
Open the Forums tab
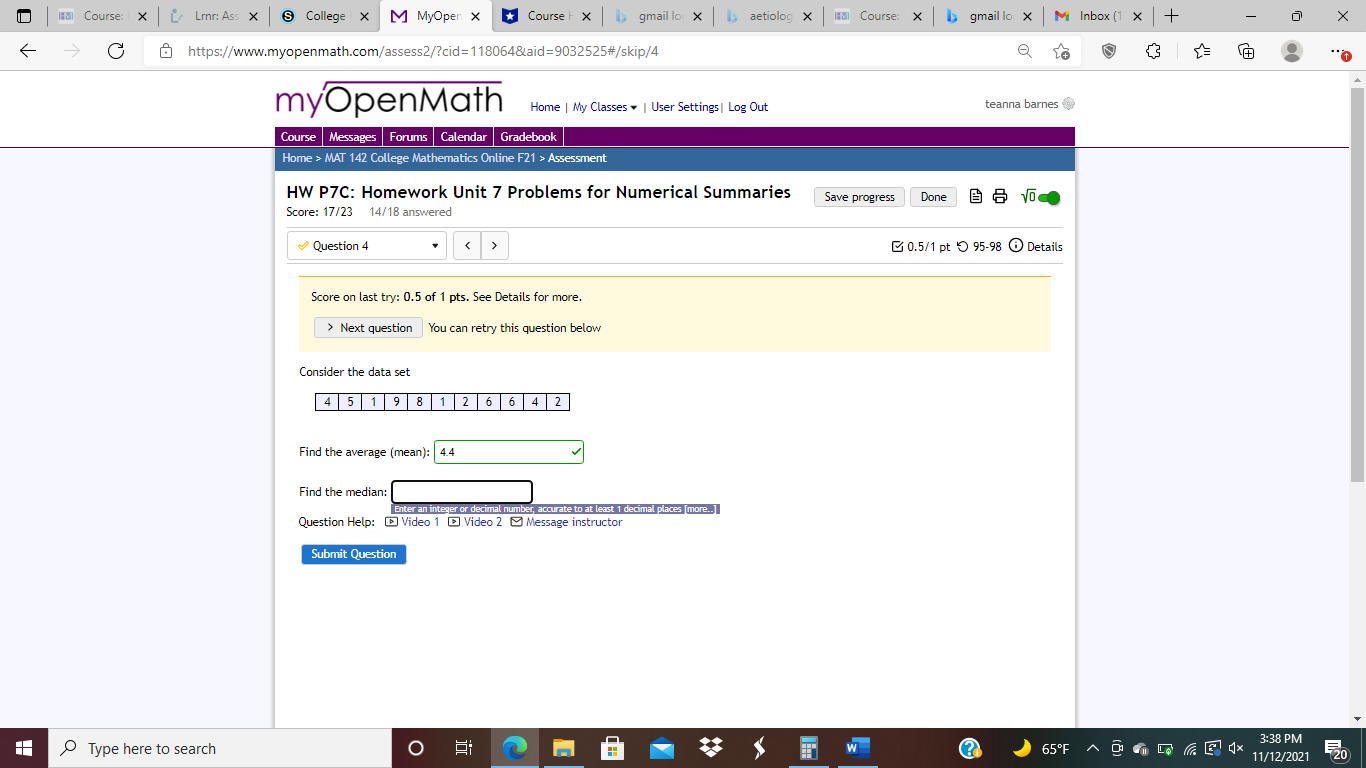[x=408, y=137]
